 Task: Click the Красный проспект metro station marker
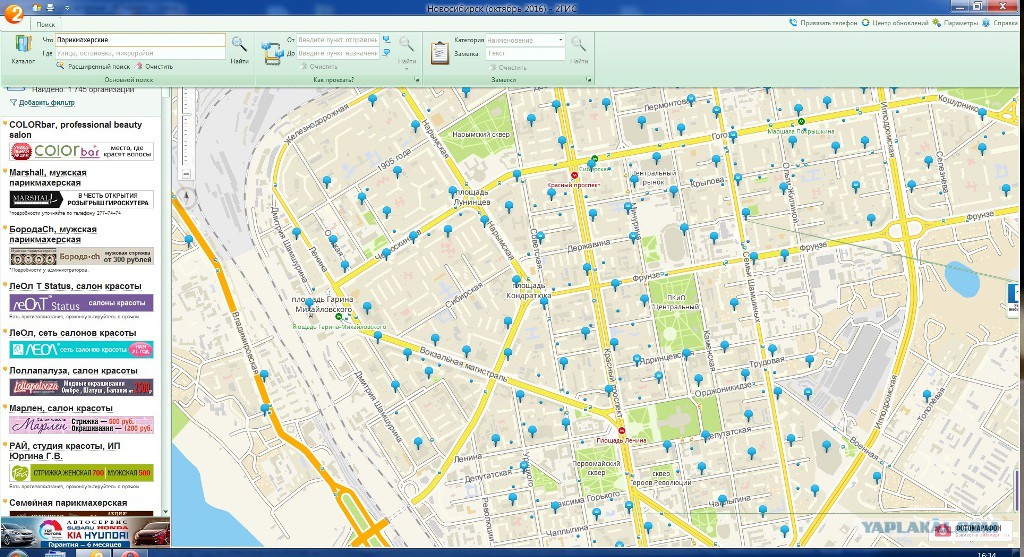575,175
